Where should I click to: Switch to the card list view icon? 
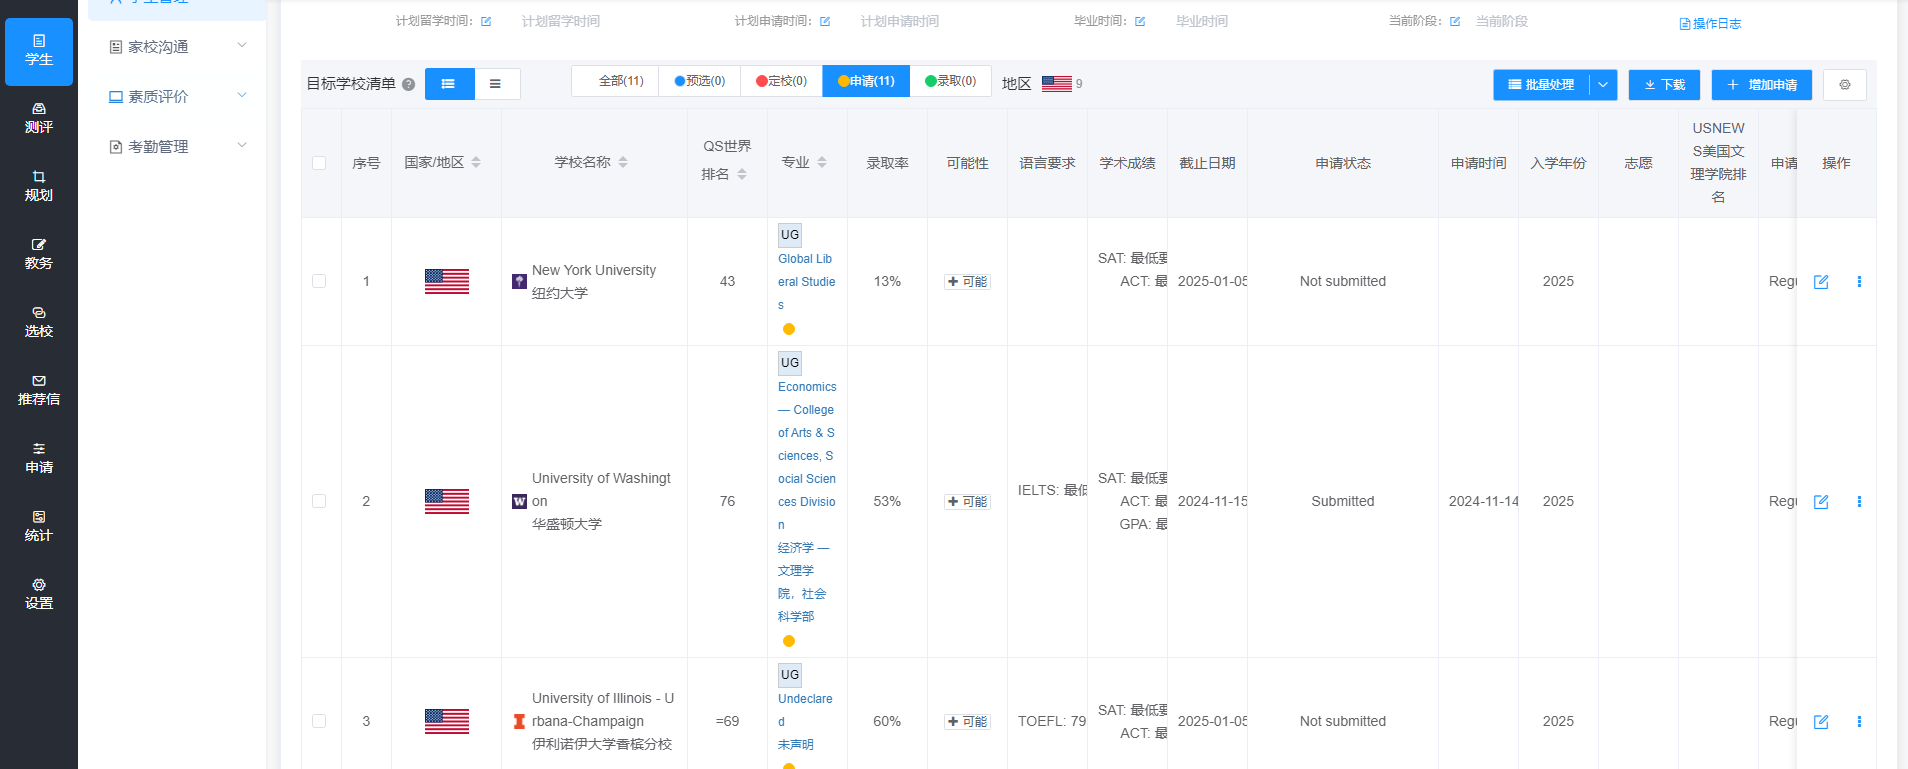point(448,84)
